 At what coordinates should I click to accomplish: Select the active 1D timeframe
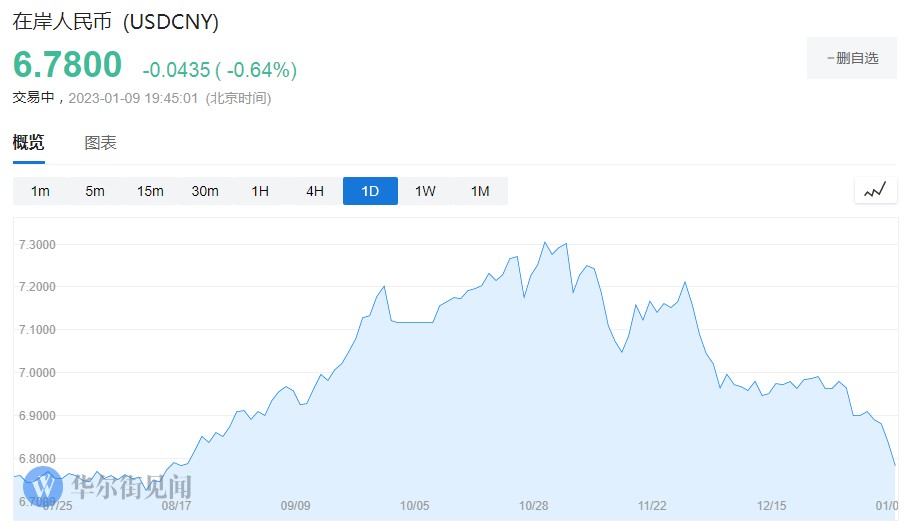370,191
